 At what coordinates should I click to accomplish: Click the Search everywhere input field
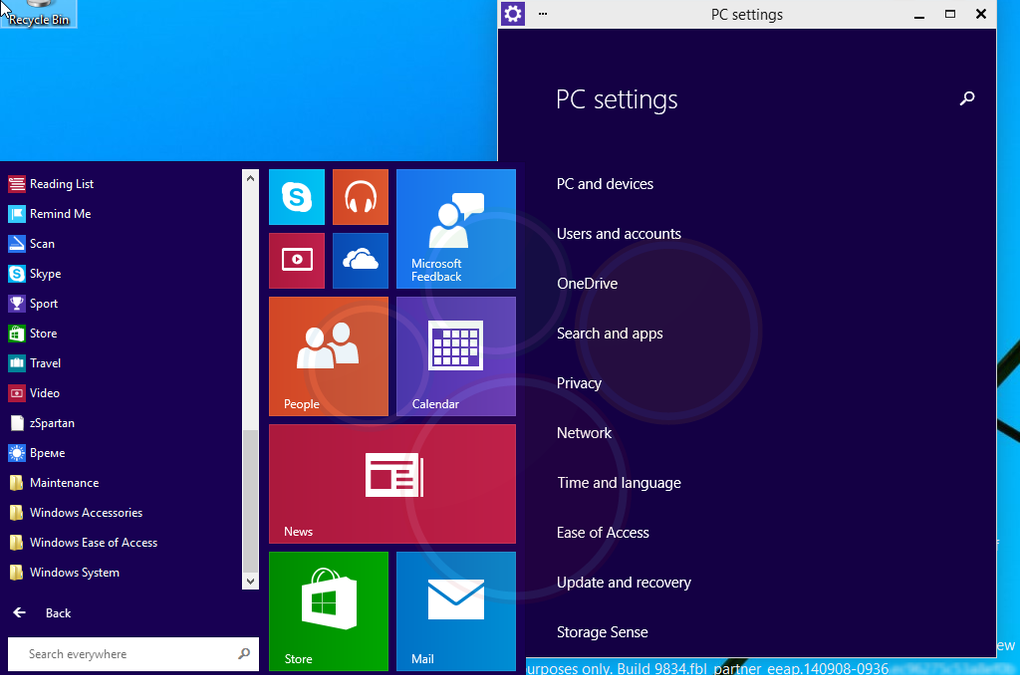[x=133, y=654]
